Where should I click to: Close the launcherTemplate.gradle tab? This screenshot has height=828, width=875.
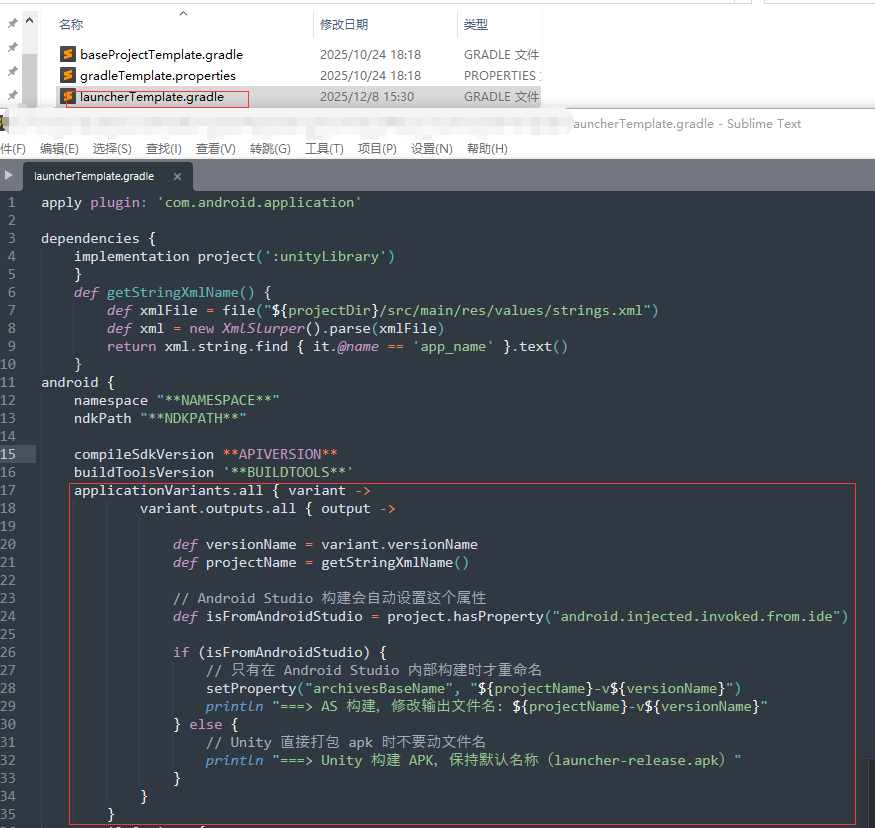177,176
